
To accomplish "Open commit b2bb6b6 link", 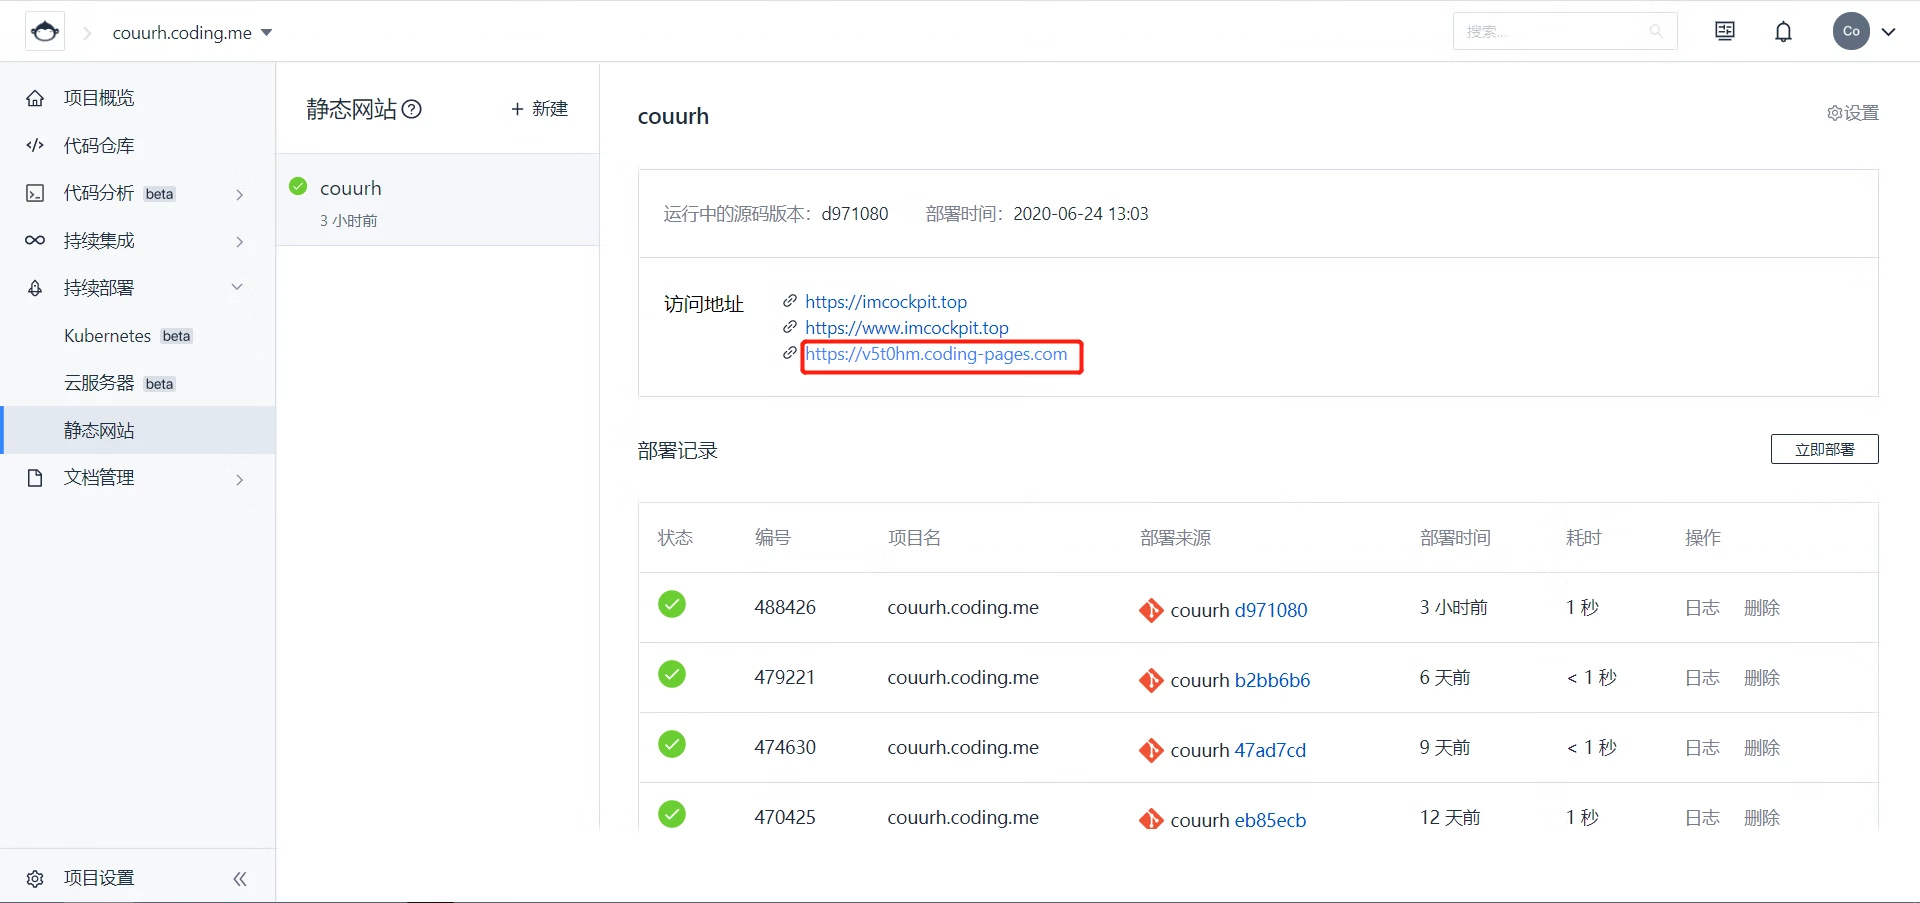I will click(x=1272, y=680).
